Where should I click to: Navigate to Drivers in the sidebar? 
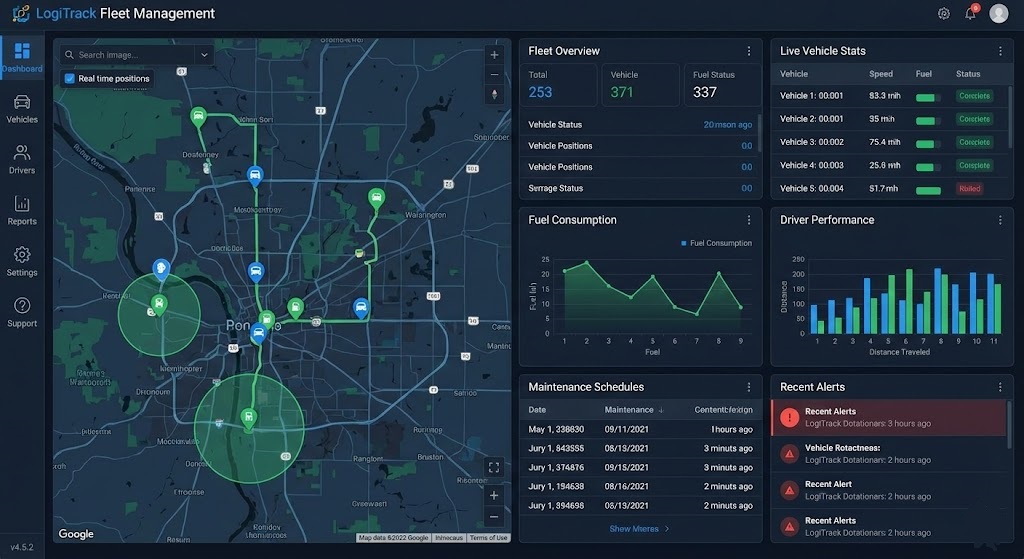pos(22,159)
